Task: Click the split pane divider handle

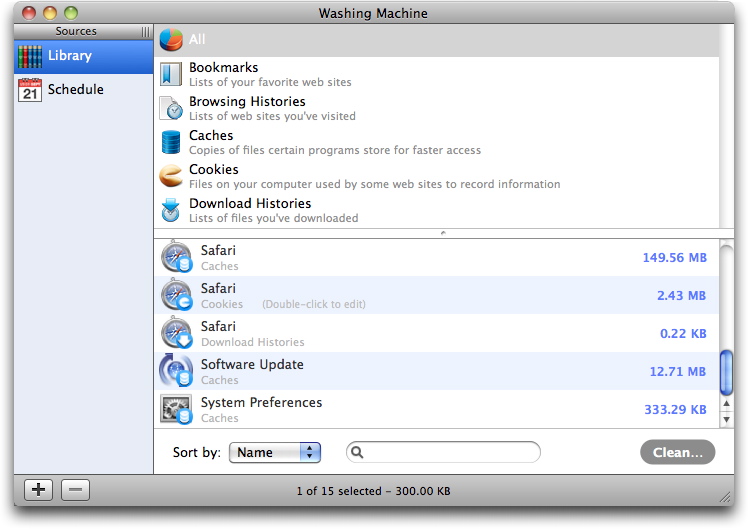Action: 443,233
